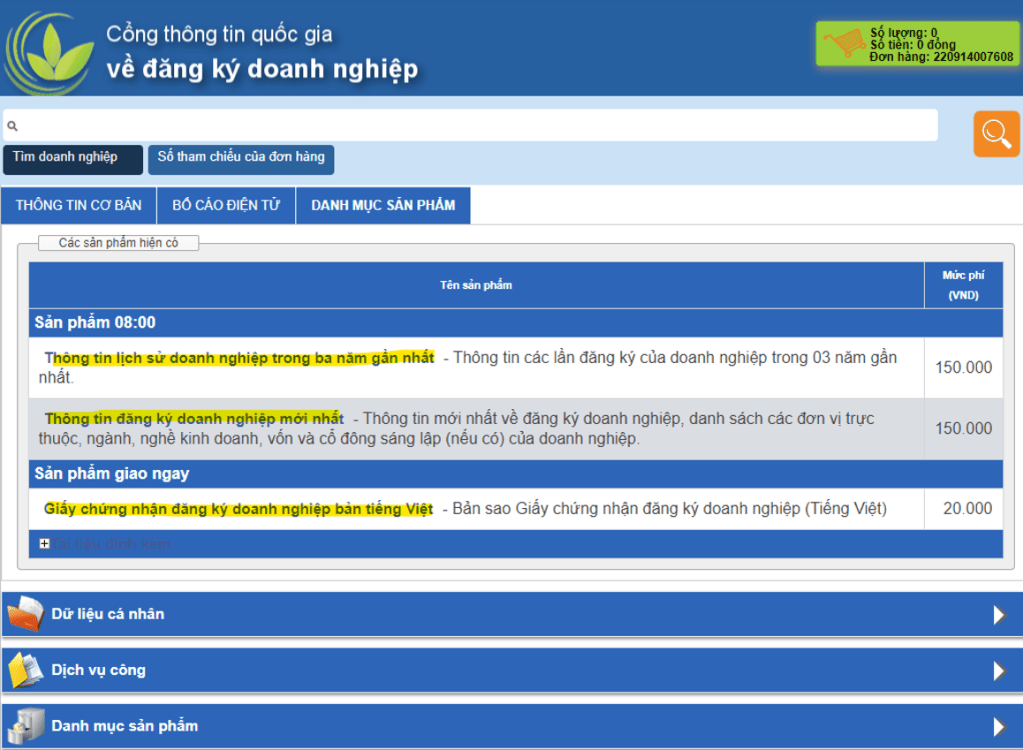Click the folder icon beside Dữ liệu cá nhân
The image size is (1023, 750).
click(x=25, y=613)
